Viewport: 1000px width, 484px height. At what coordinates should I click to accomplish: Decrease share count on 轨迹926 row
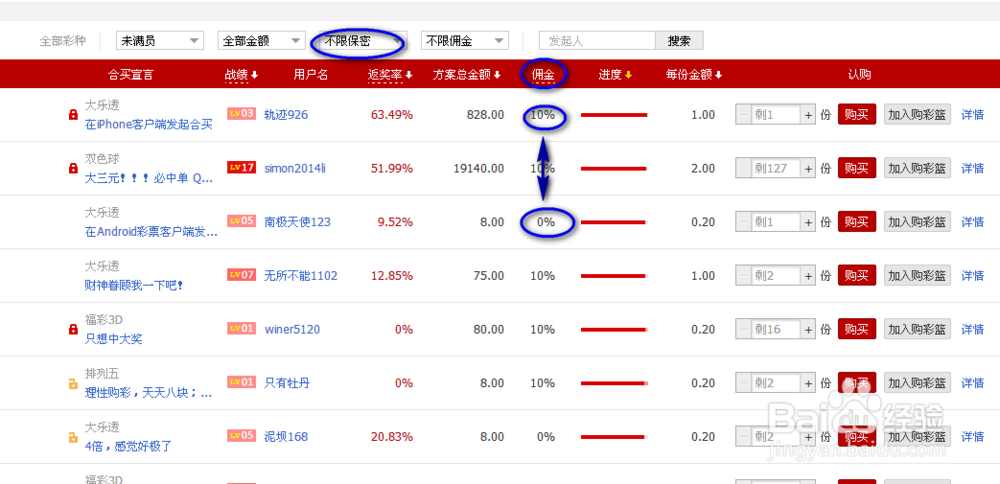pos(743,115)
